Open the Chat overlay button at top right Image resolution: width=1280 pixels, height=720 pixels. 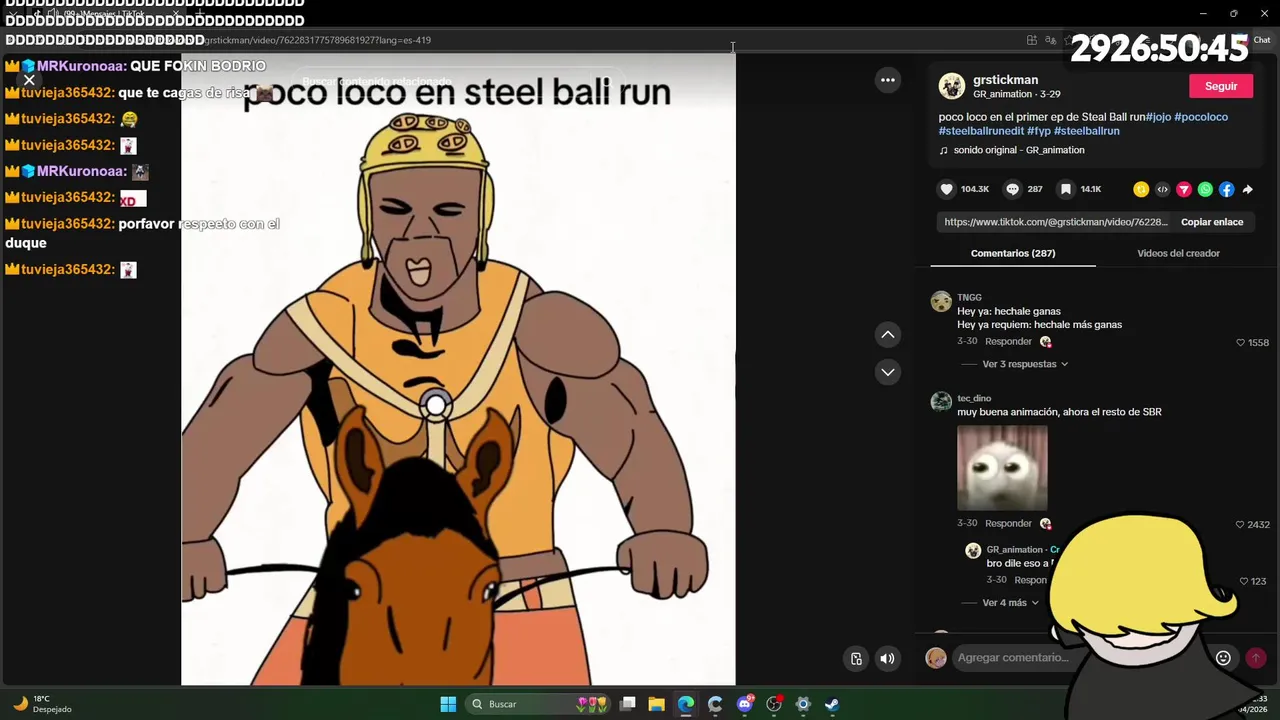(x=1255, y=40)
